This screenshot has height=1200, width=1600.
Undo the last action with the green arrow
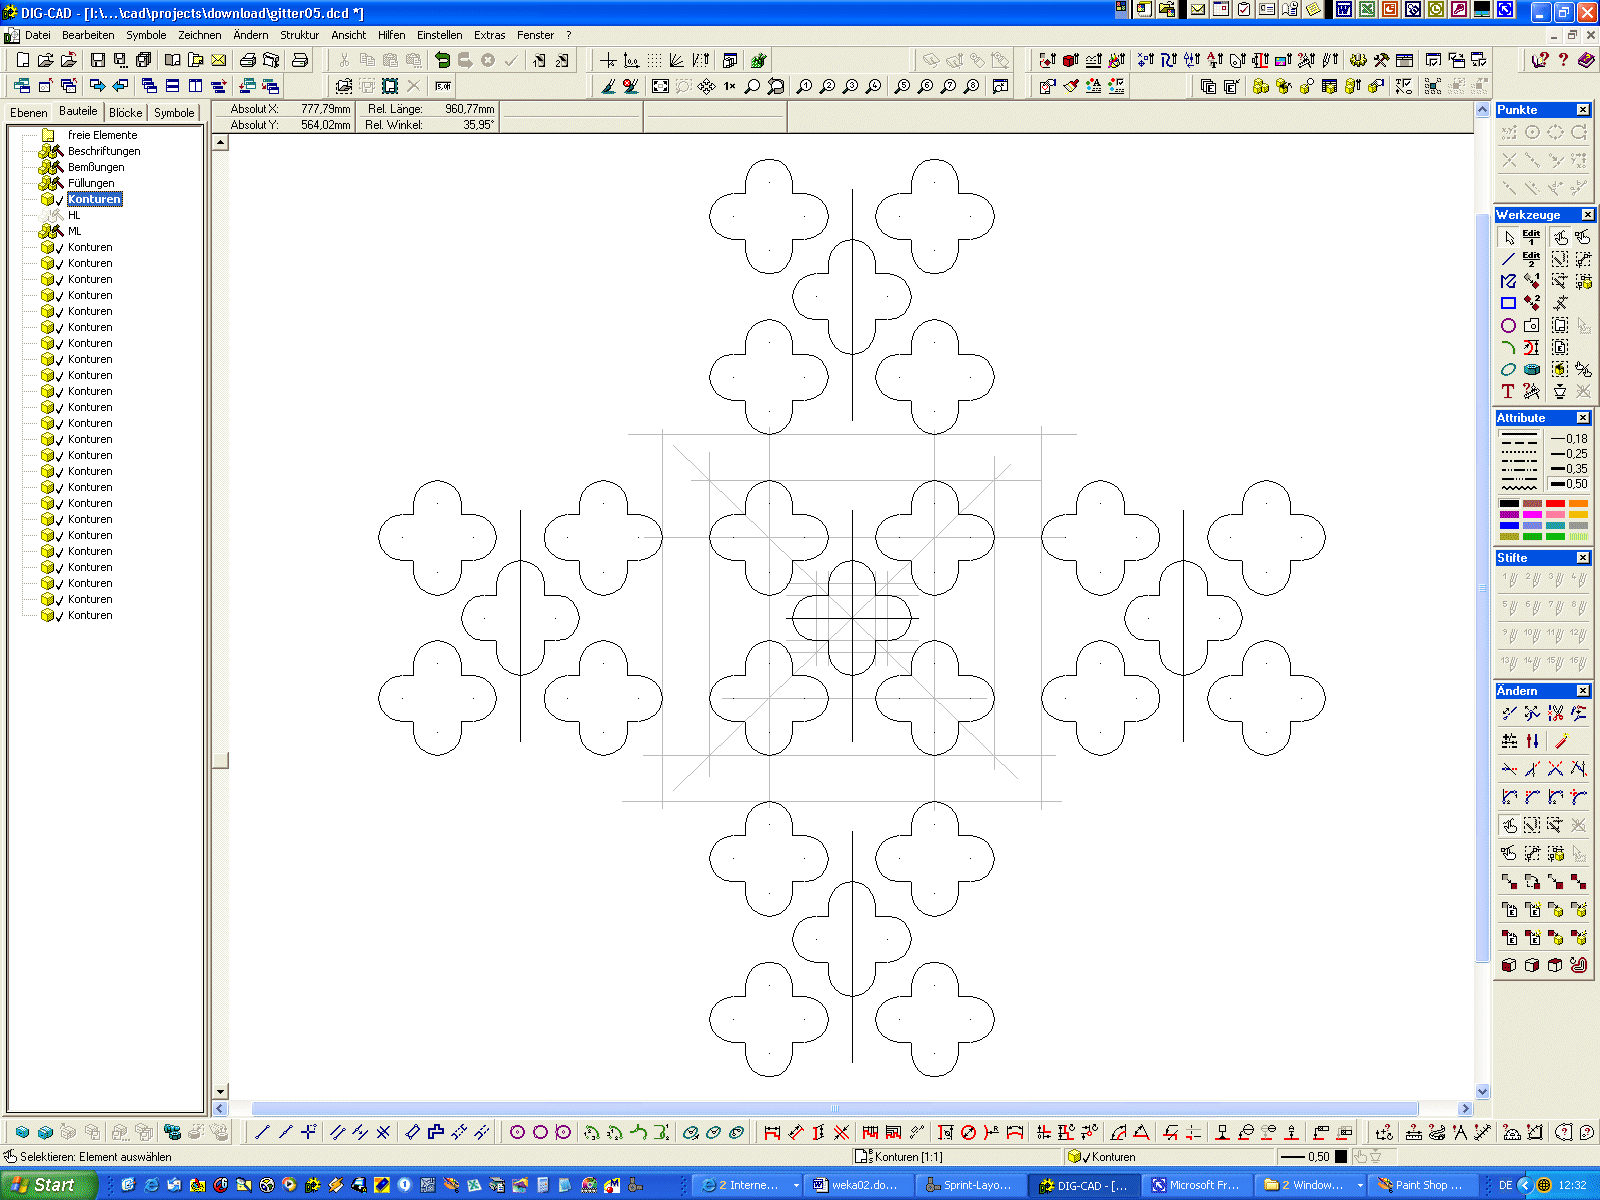442,61
